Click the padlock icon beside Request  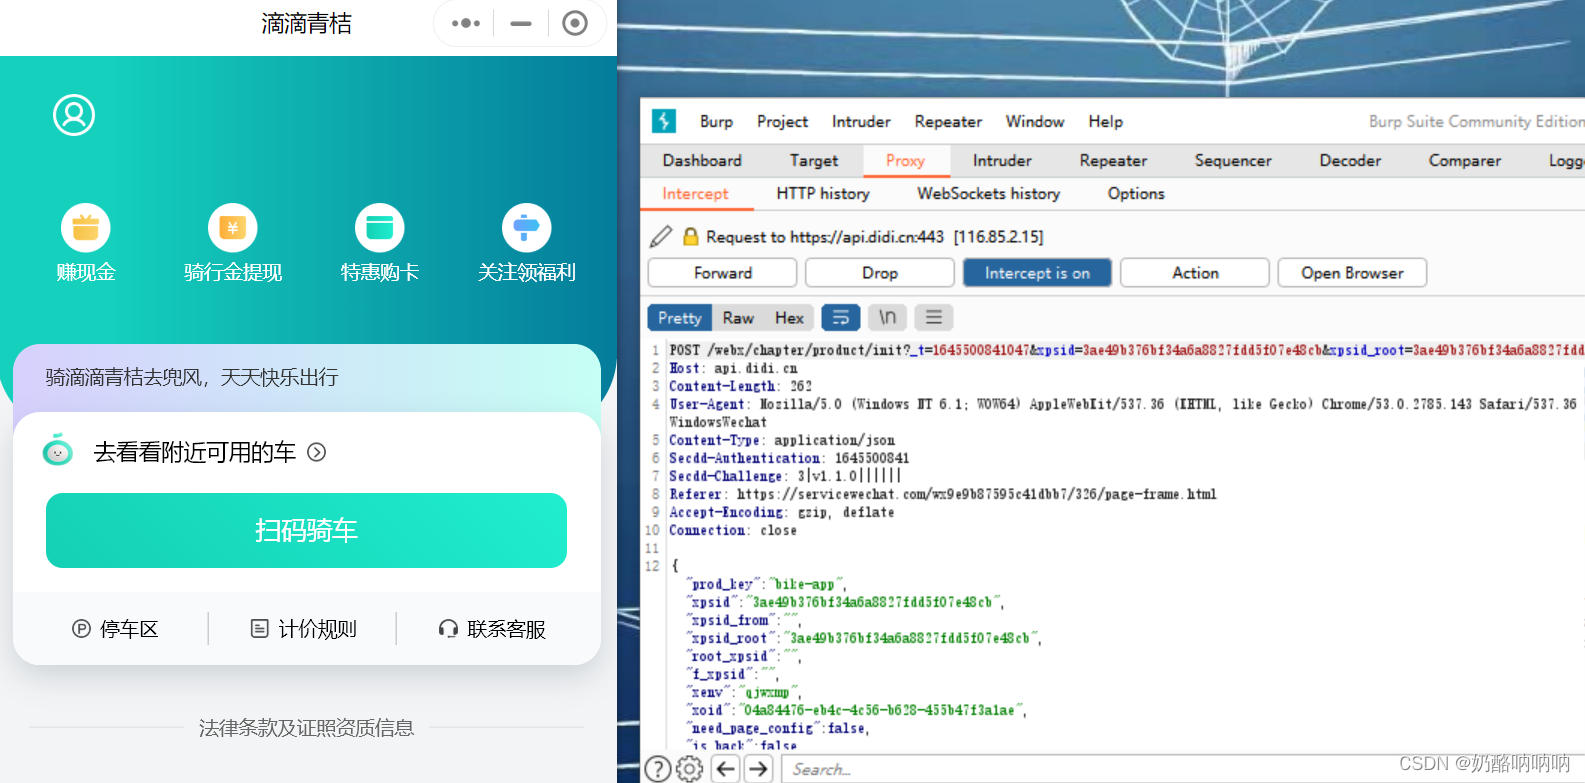click(690, 236)
